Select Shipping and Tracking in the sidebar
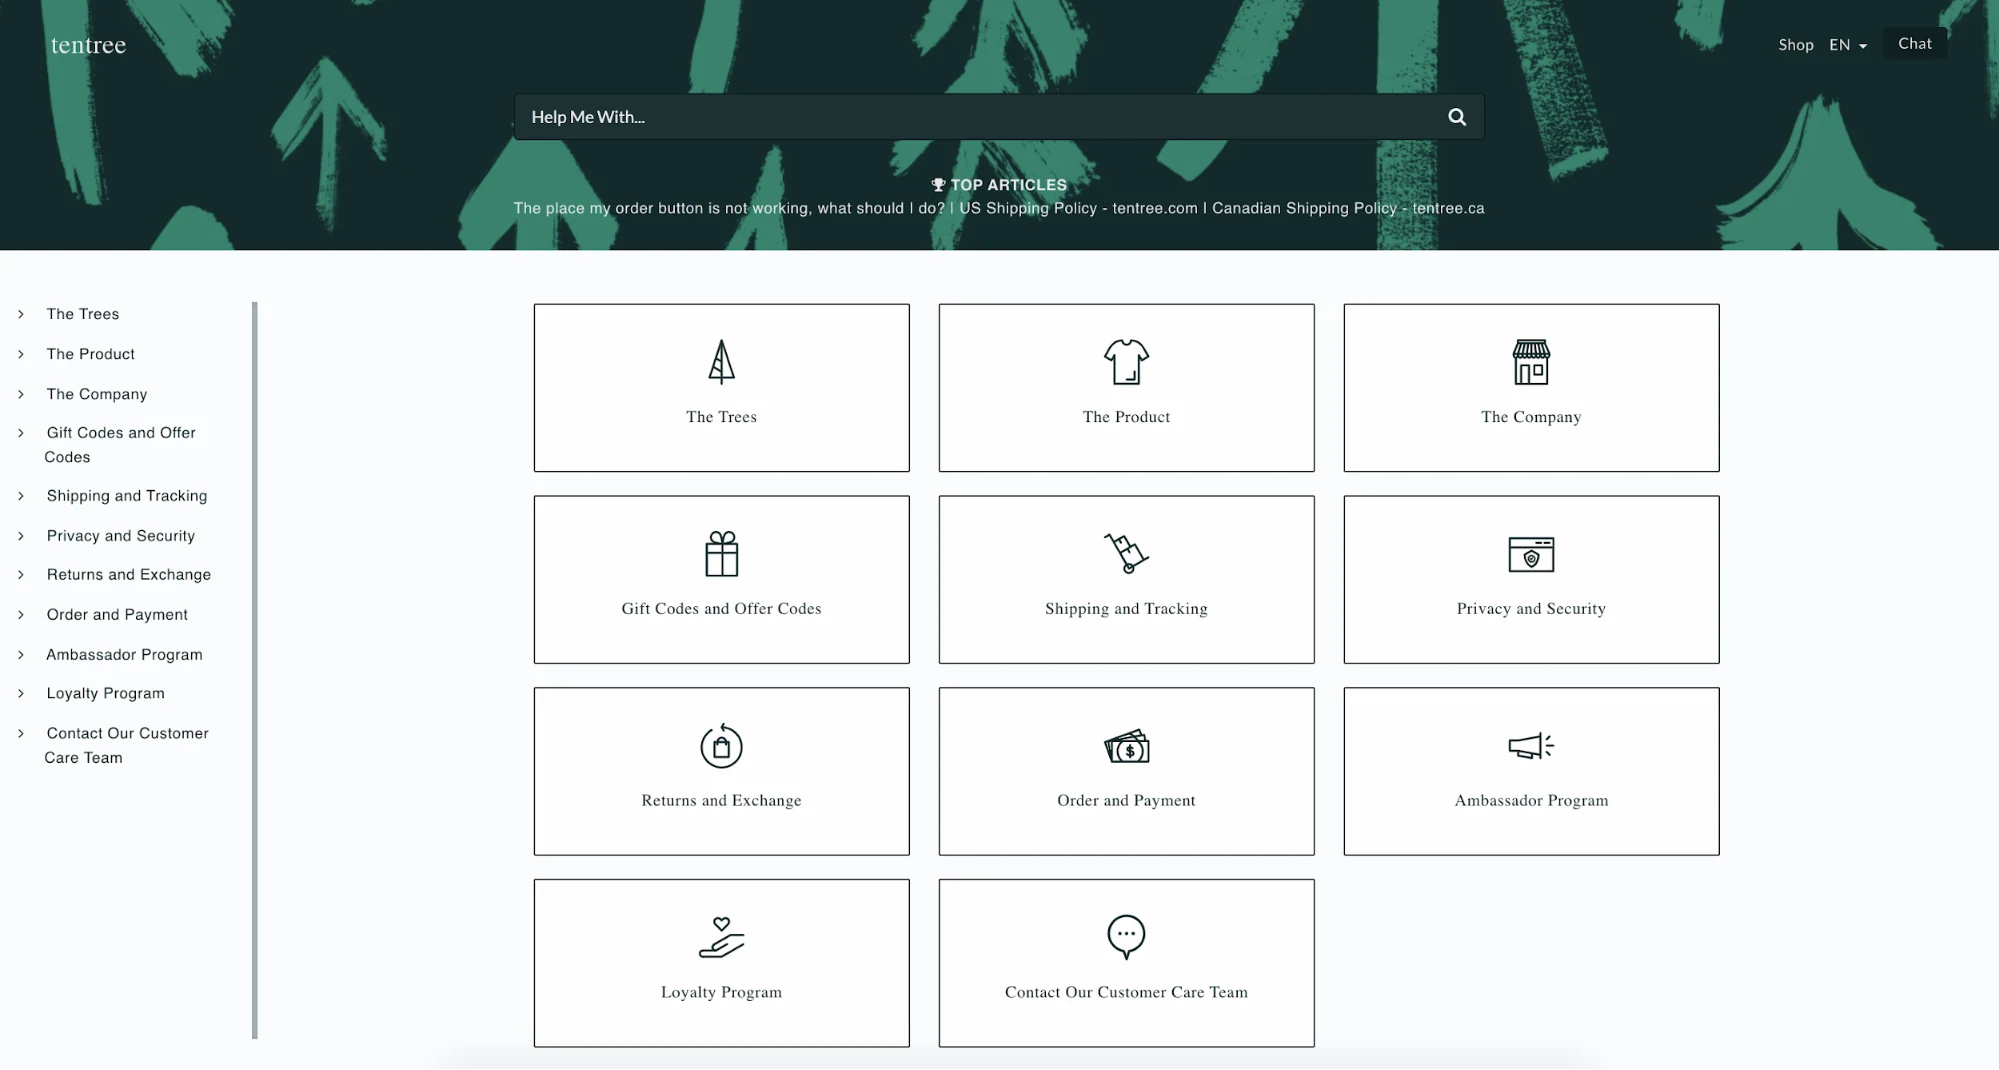 click(x=127, y=496)
